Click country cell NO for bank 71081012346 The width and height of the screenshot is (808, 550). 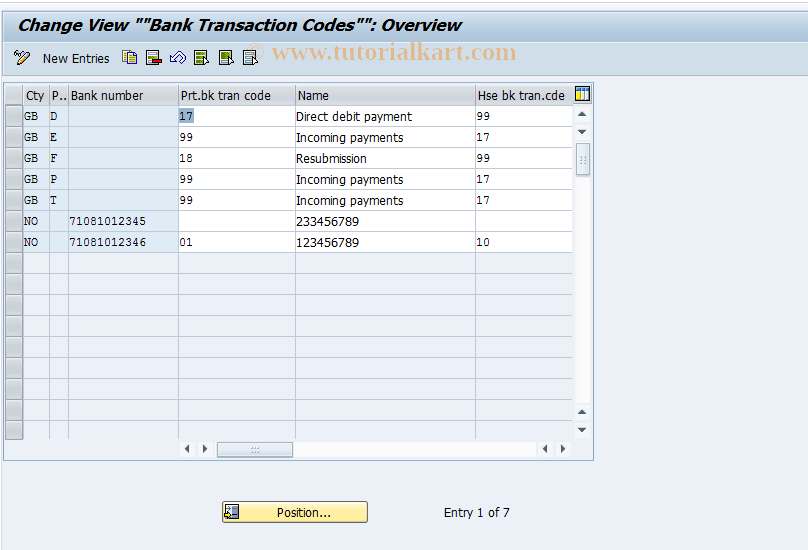pos(36,242)
